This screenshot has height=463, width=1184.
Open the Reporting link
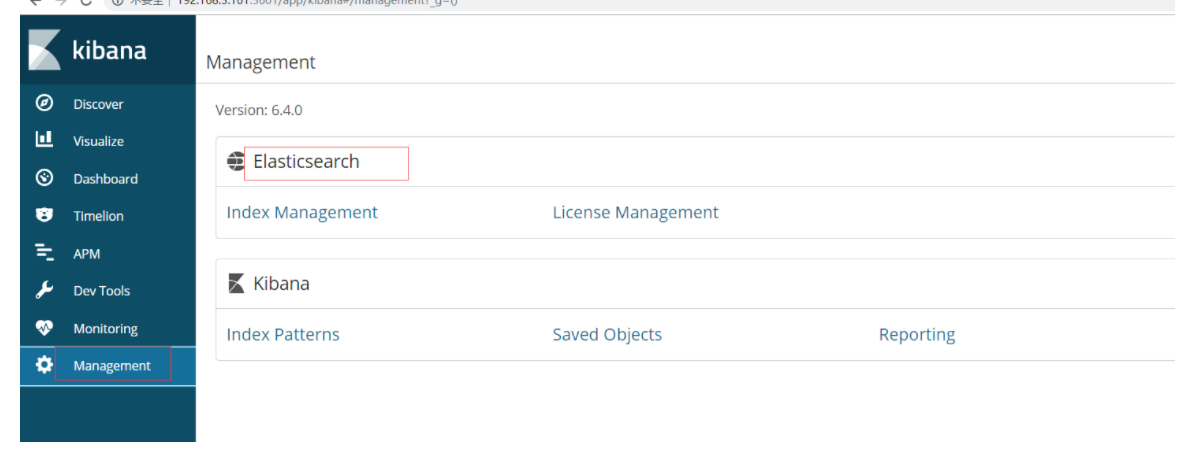(917, 335)
